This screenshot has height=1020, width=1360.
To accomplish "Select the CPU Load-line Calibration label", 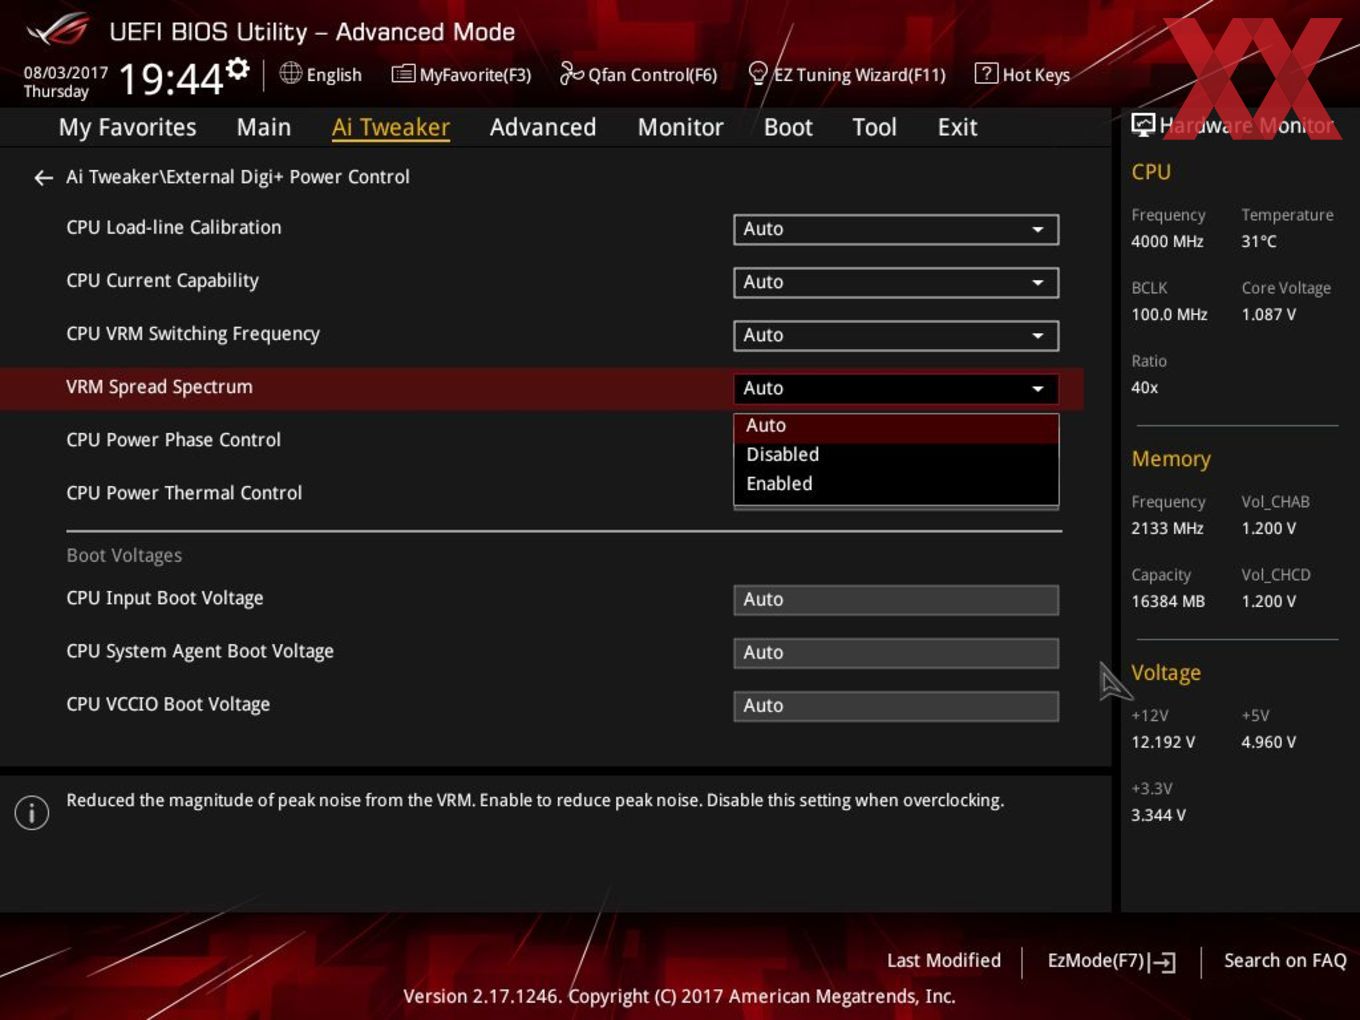I will tap(174, 228).
